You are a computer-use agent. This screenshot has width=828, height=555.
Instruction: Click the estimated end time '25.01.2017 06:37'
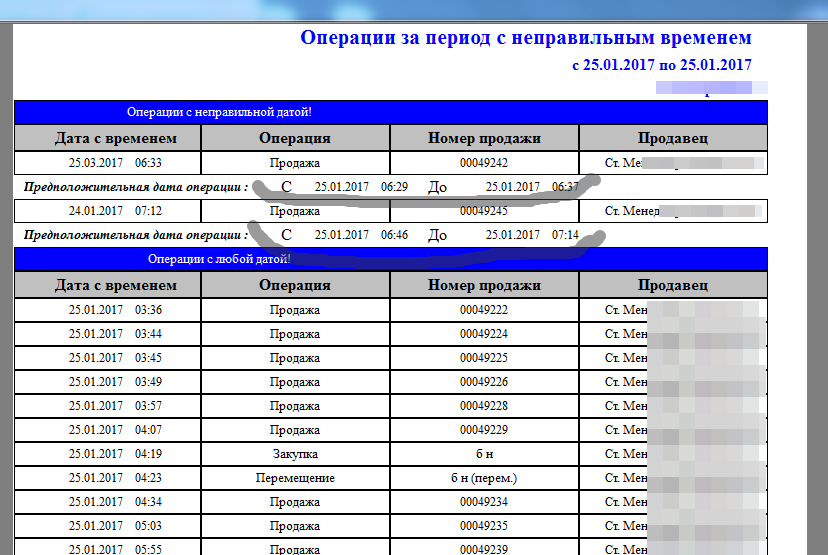coord(532,187)
